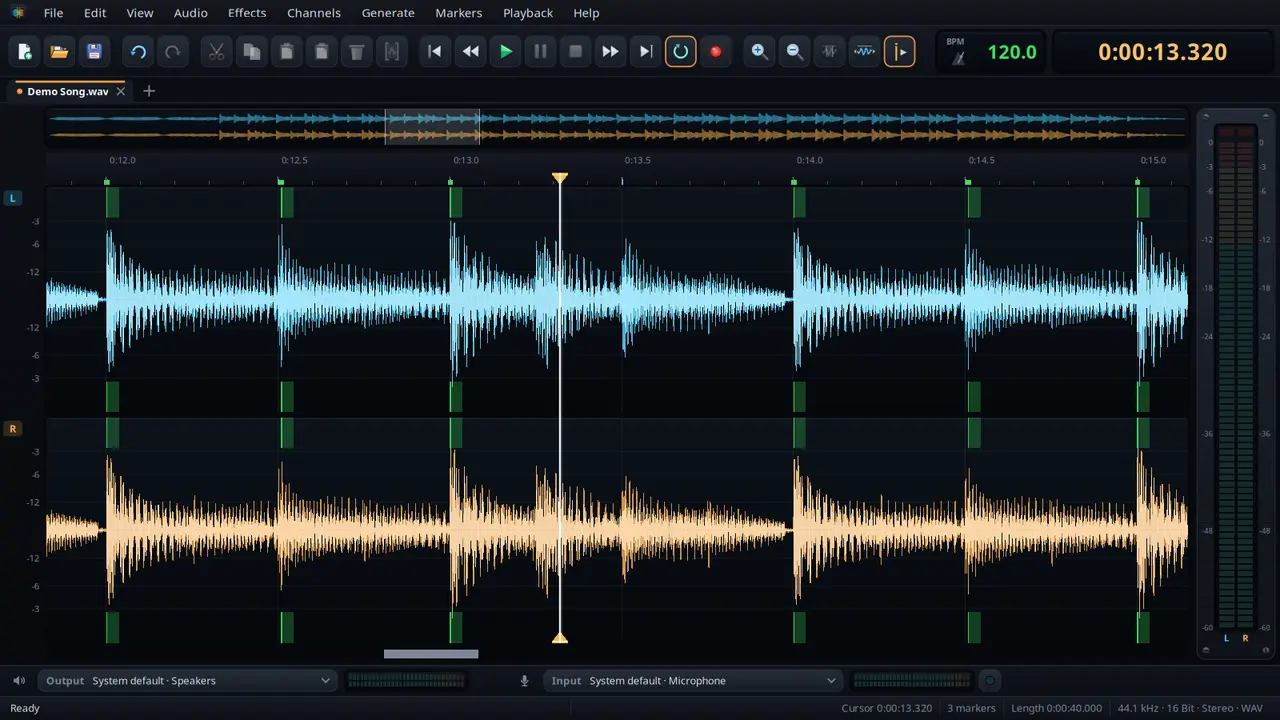The width and height of the screenshot is (1280, 720).
Task: Save the project with the floppy disk icon
Action: (94, 52)
